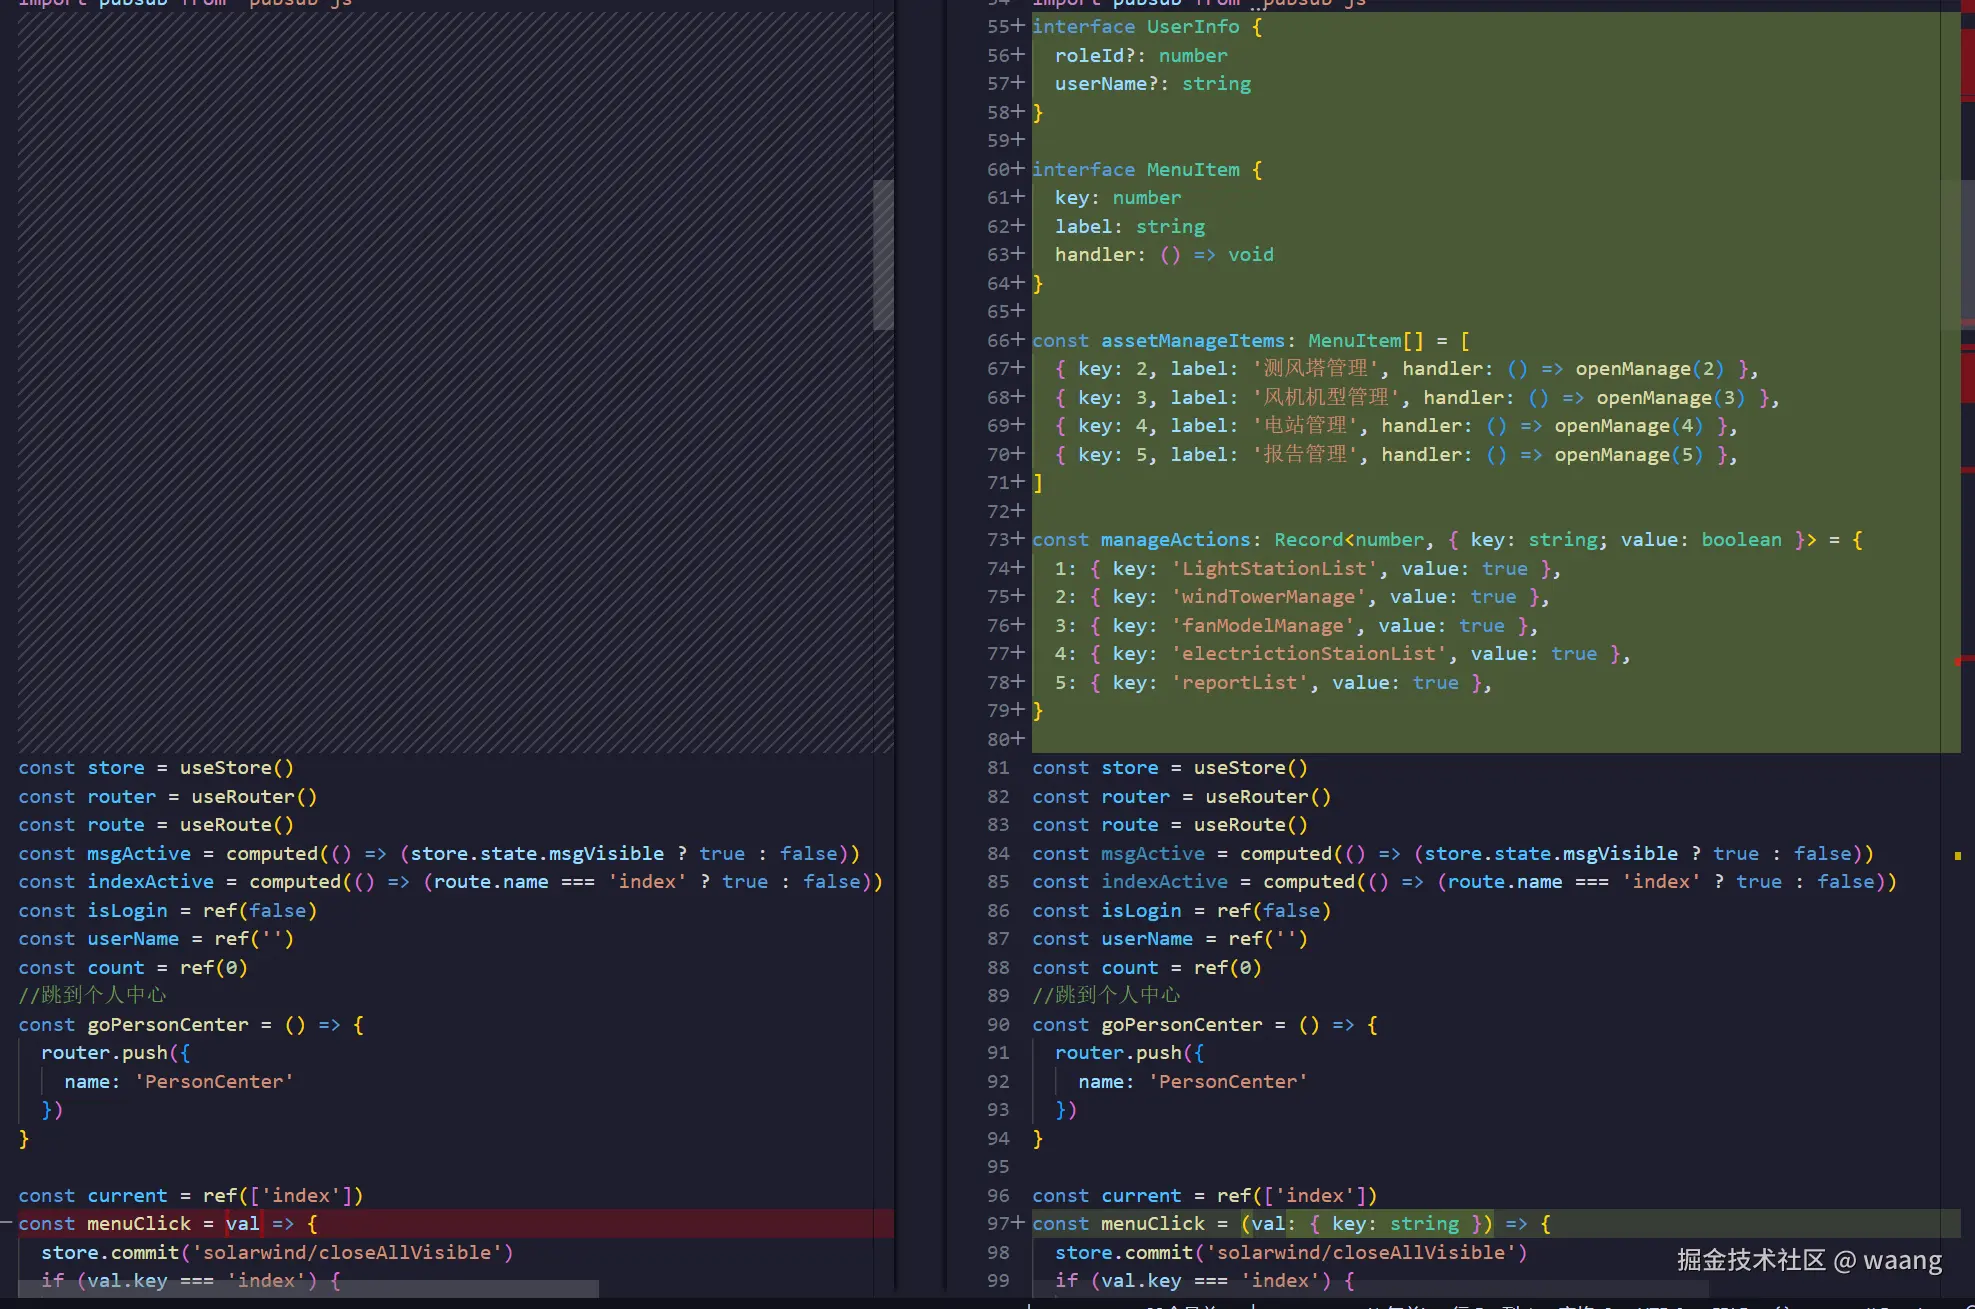Click line number 90 in the gutter
Image resolution: width=1975 pixels, height=1309 pixels.
click(x=998, y=1025)
